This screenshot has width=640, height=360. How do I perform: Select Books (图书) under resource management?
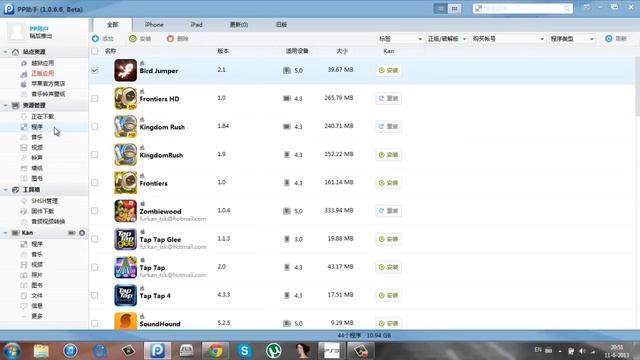tap(37, 178)
